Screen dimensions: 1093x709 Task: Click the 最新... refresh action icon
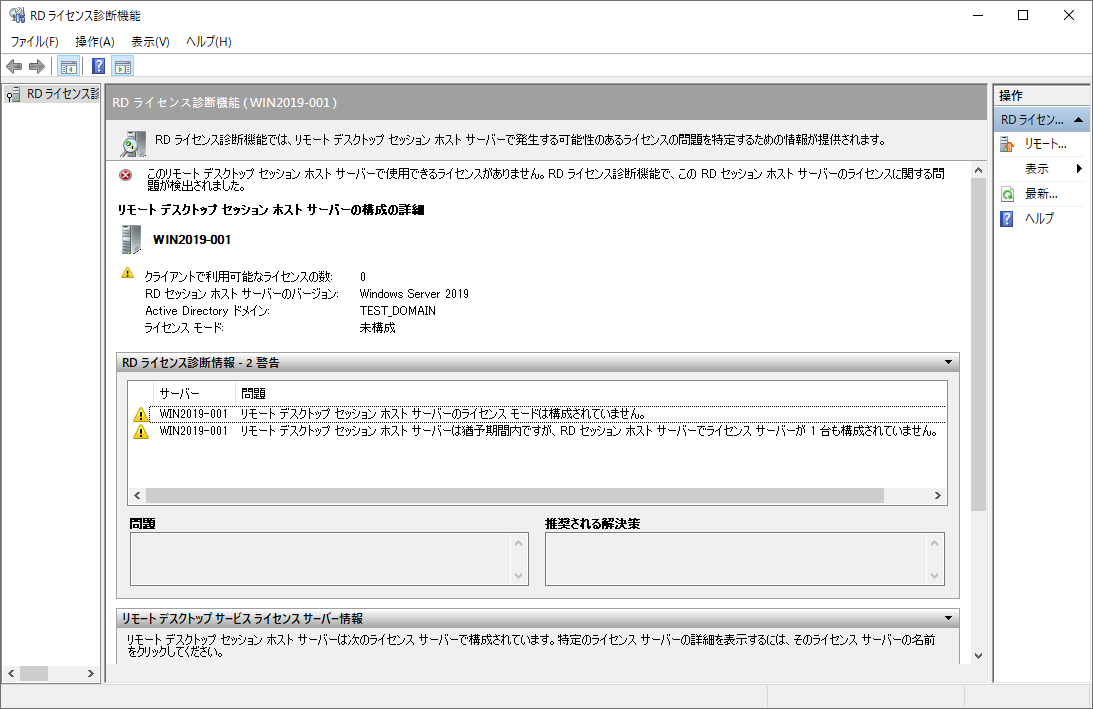click(x=1007, y=194)
